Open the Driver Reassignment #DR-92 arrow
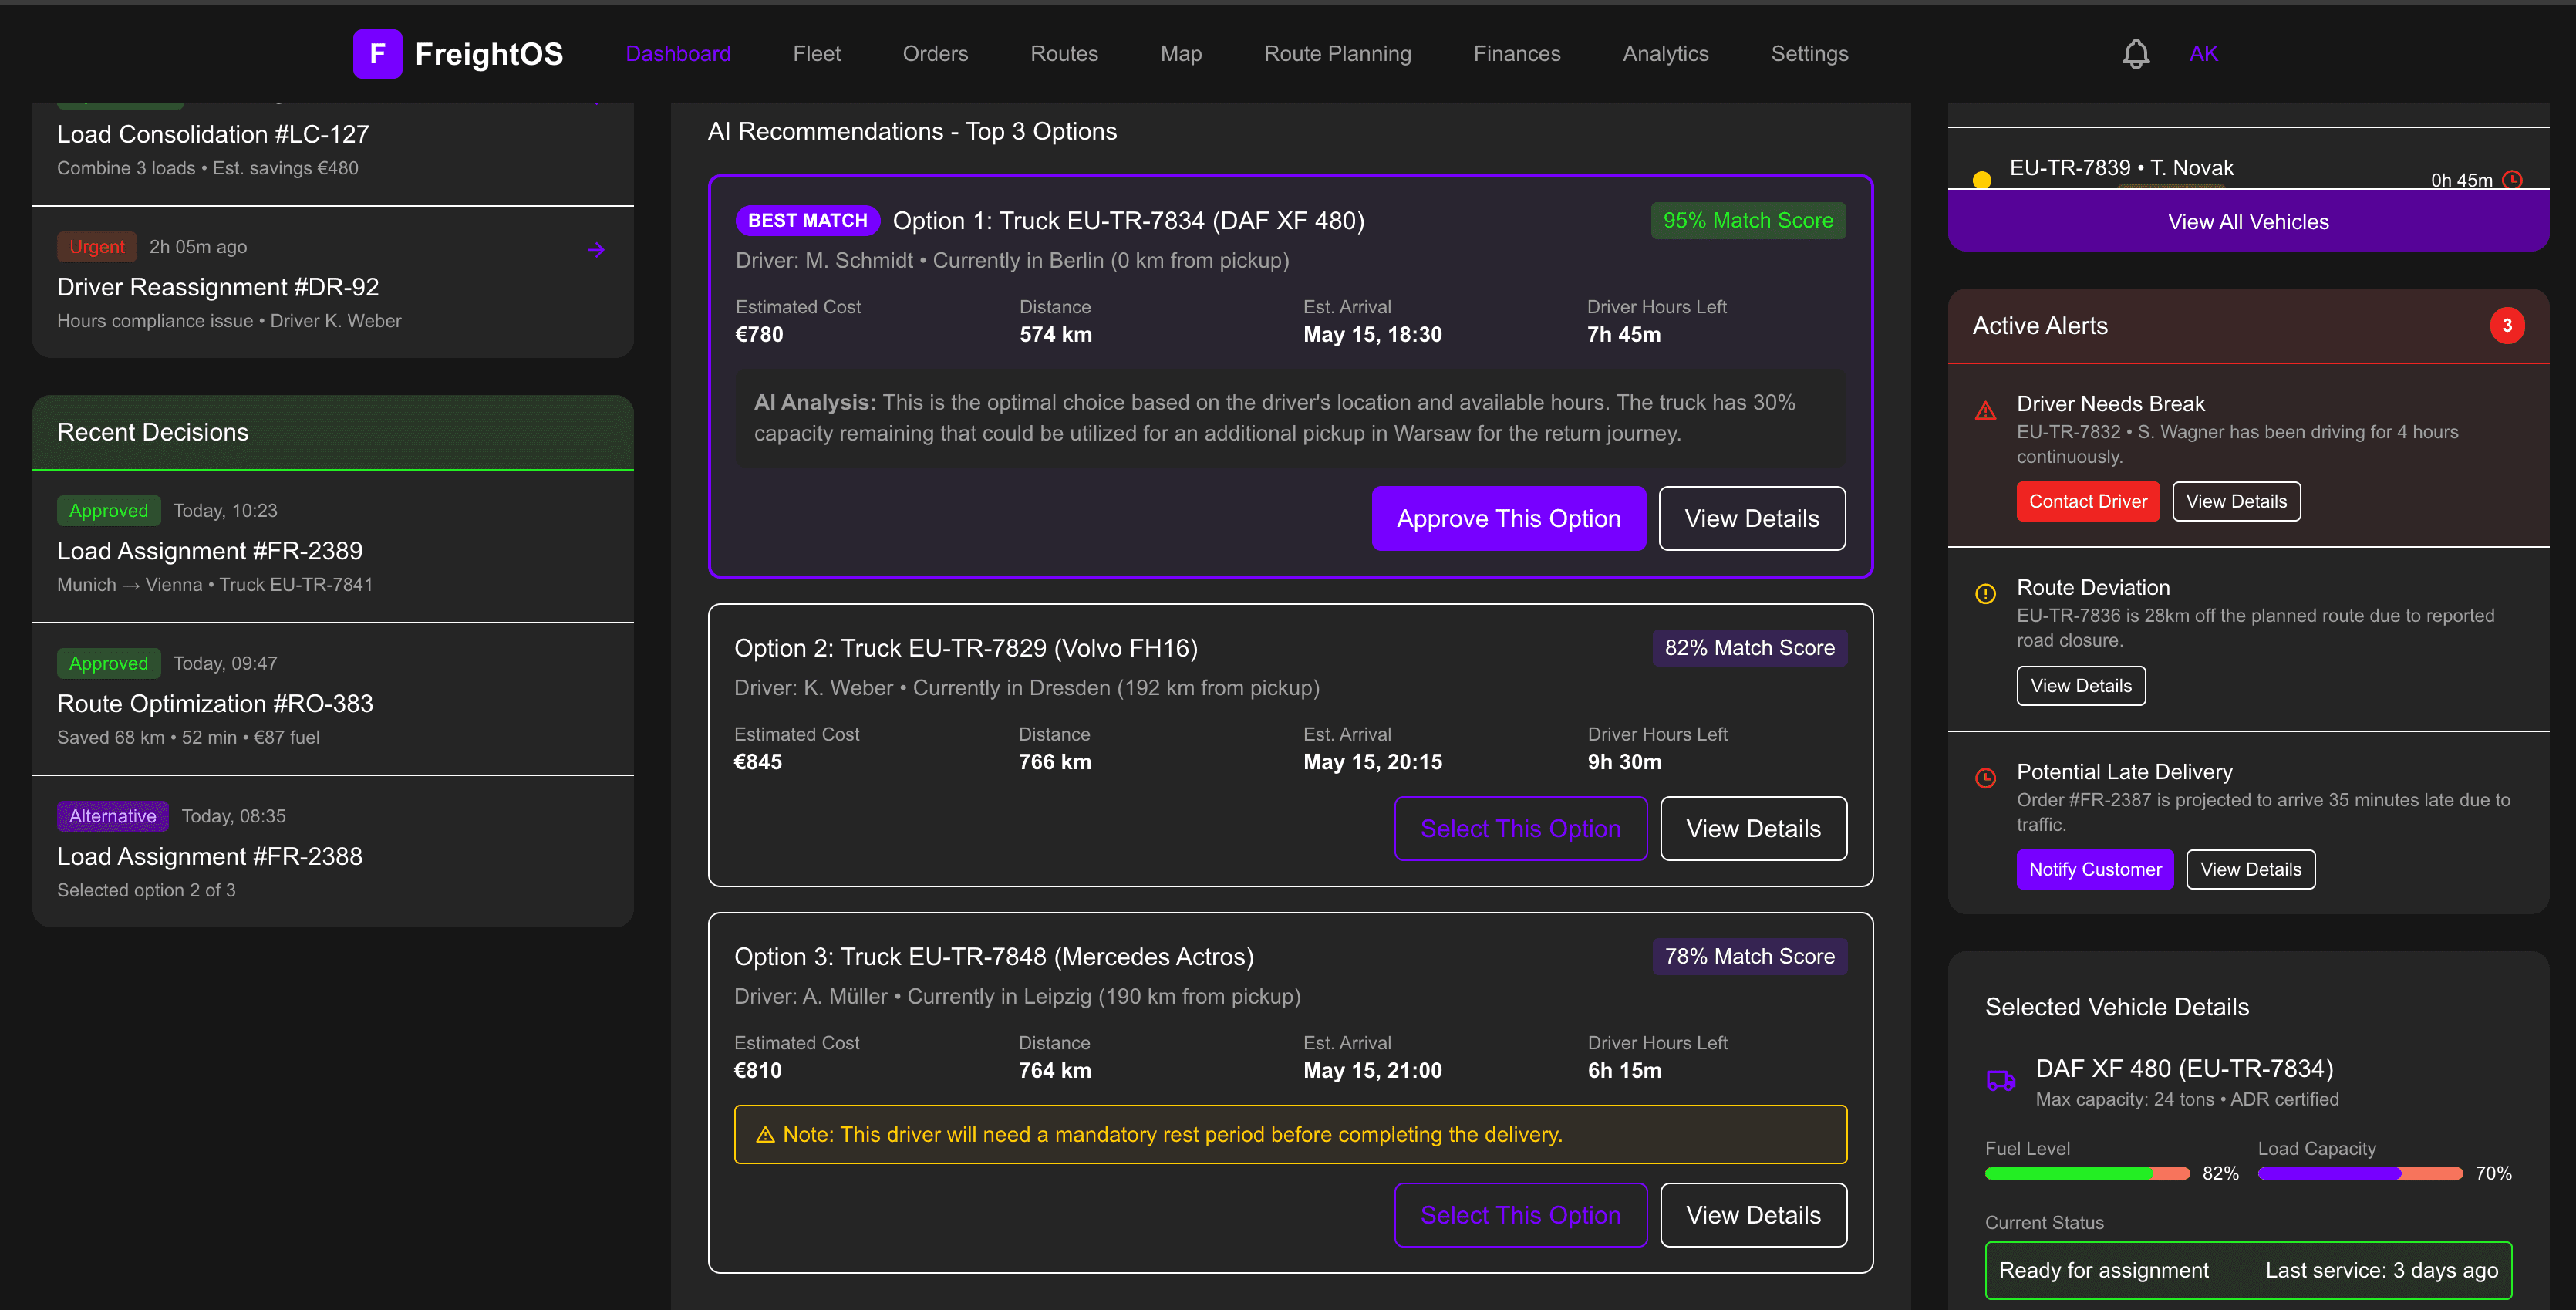 596,249
